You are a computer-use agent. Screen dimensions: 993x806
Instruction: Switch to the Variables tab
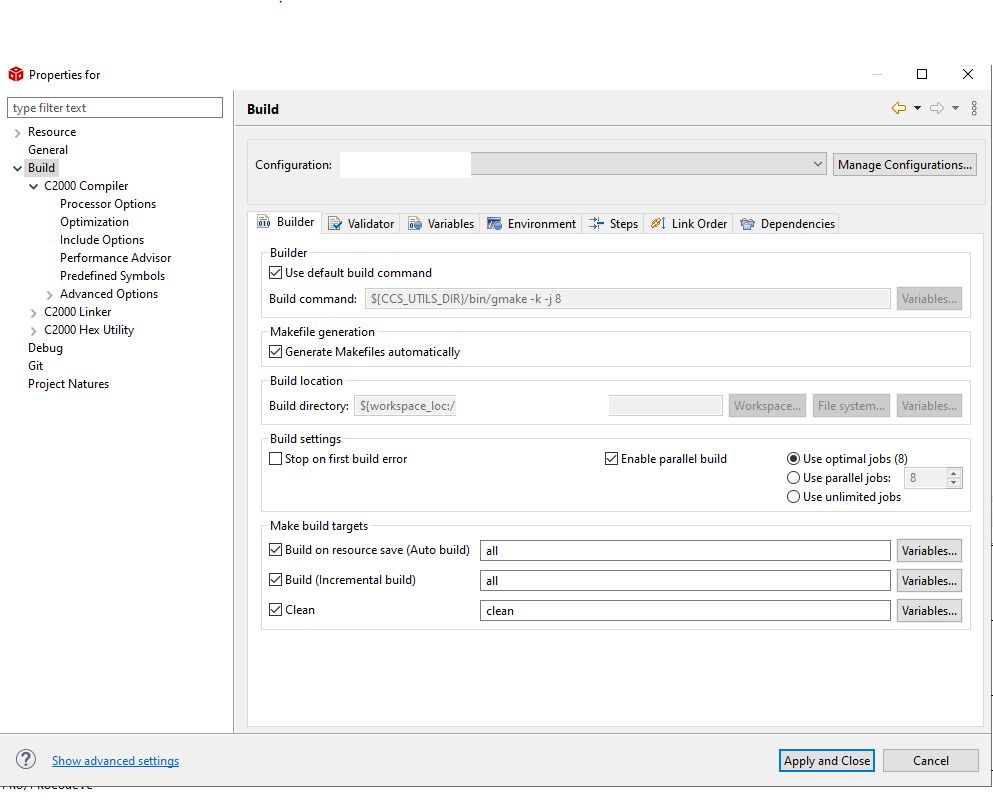click(441, 224)
